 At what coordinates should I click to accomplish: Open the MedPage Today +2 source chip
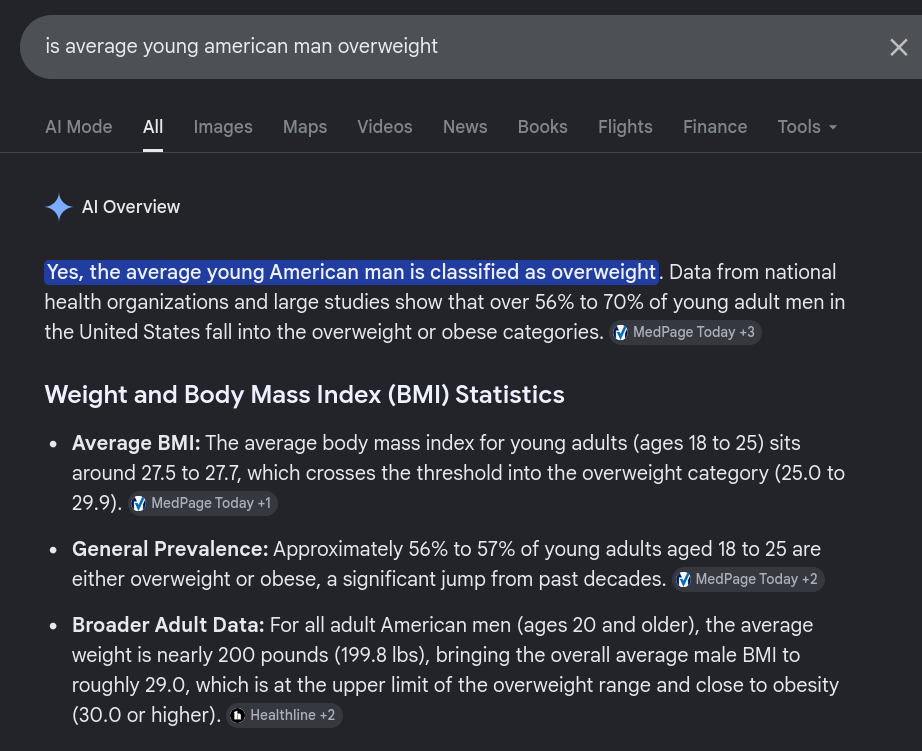(748, 579)
